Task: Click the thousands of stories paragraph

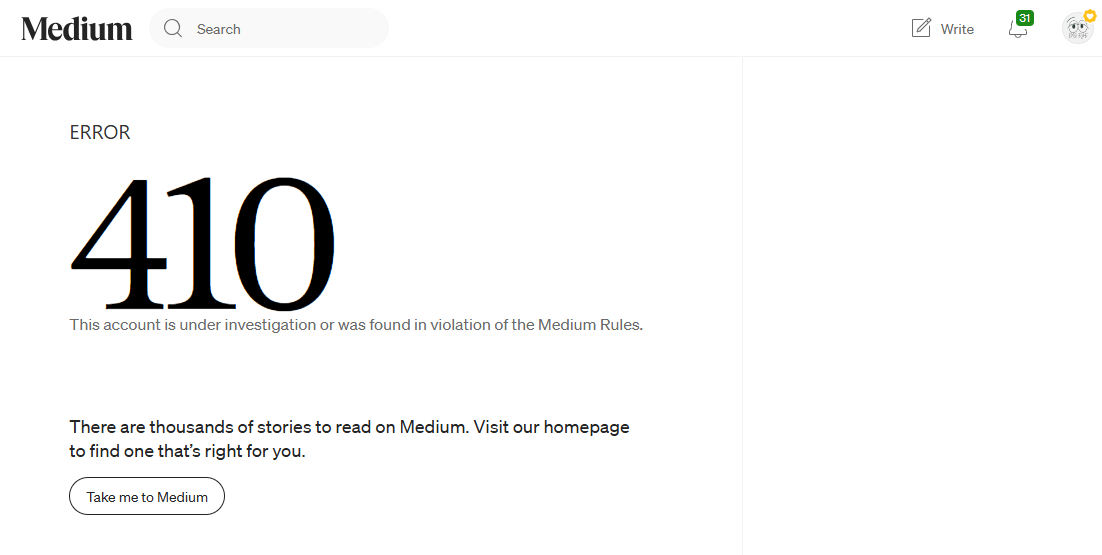Action: tap(349, 438)
